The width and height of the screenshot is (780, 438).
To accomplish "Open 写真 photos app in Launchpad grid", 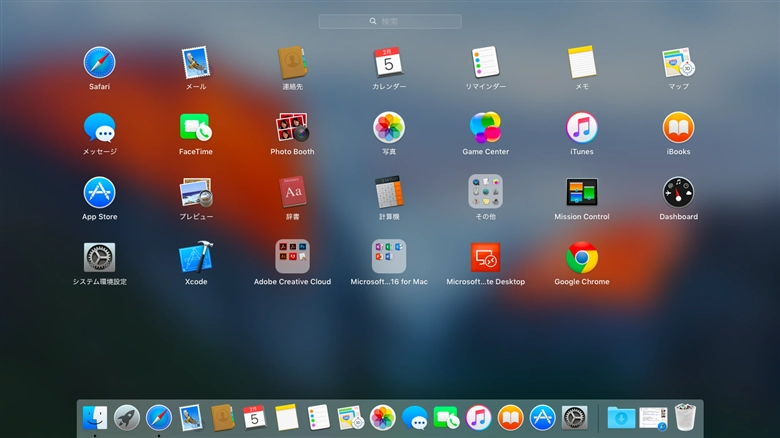I will pos(389,128).
